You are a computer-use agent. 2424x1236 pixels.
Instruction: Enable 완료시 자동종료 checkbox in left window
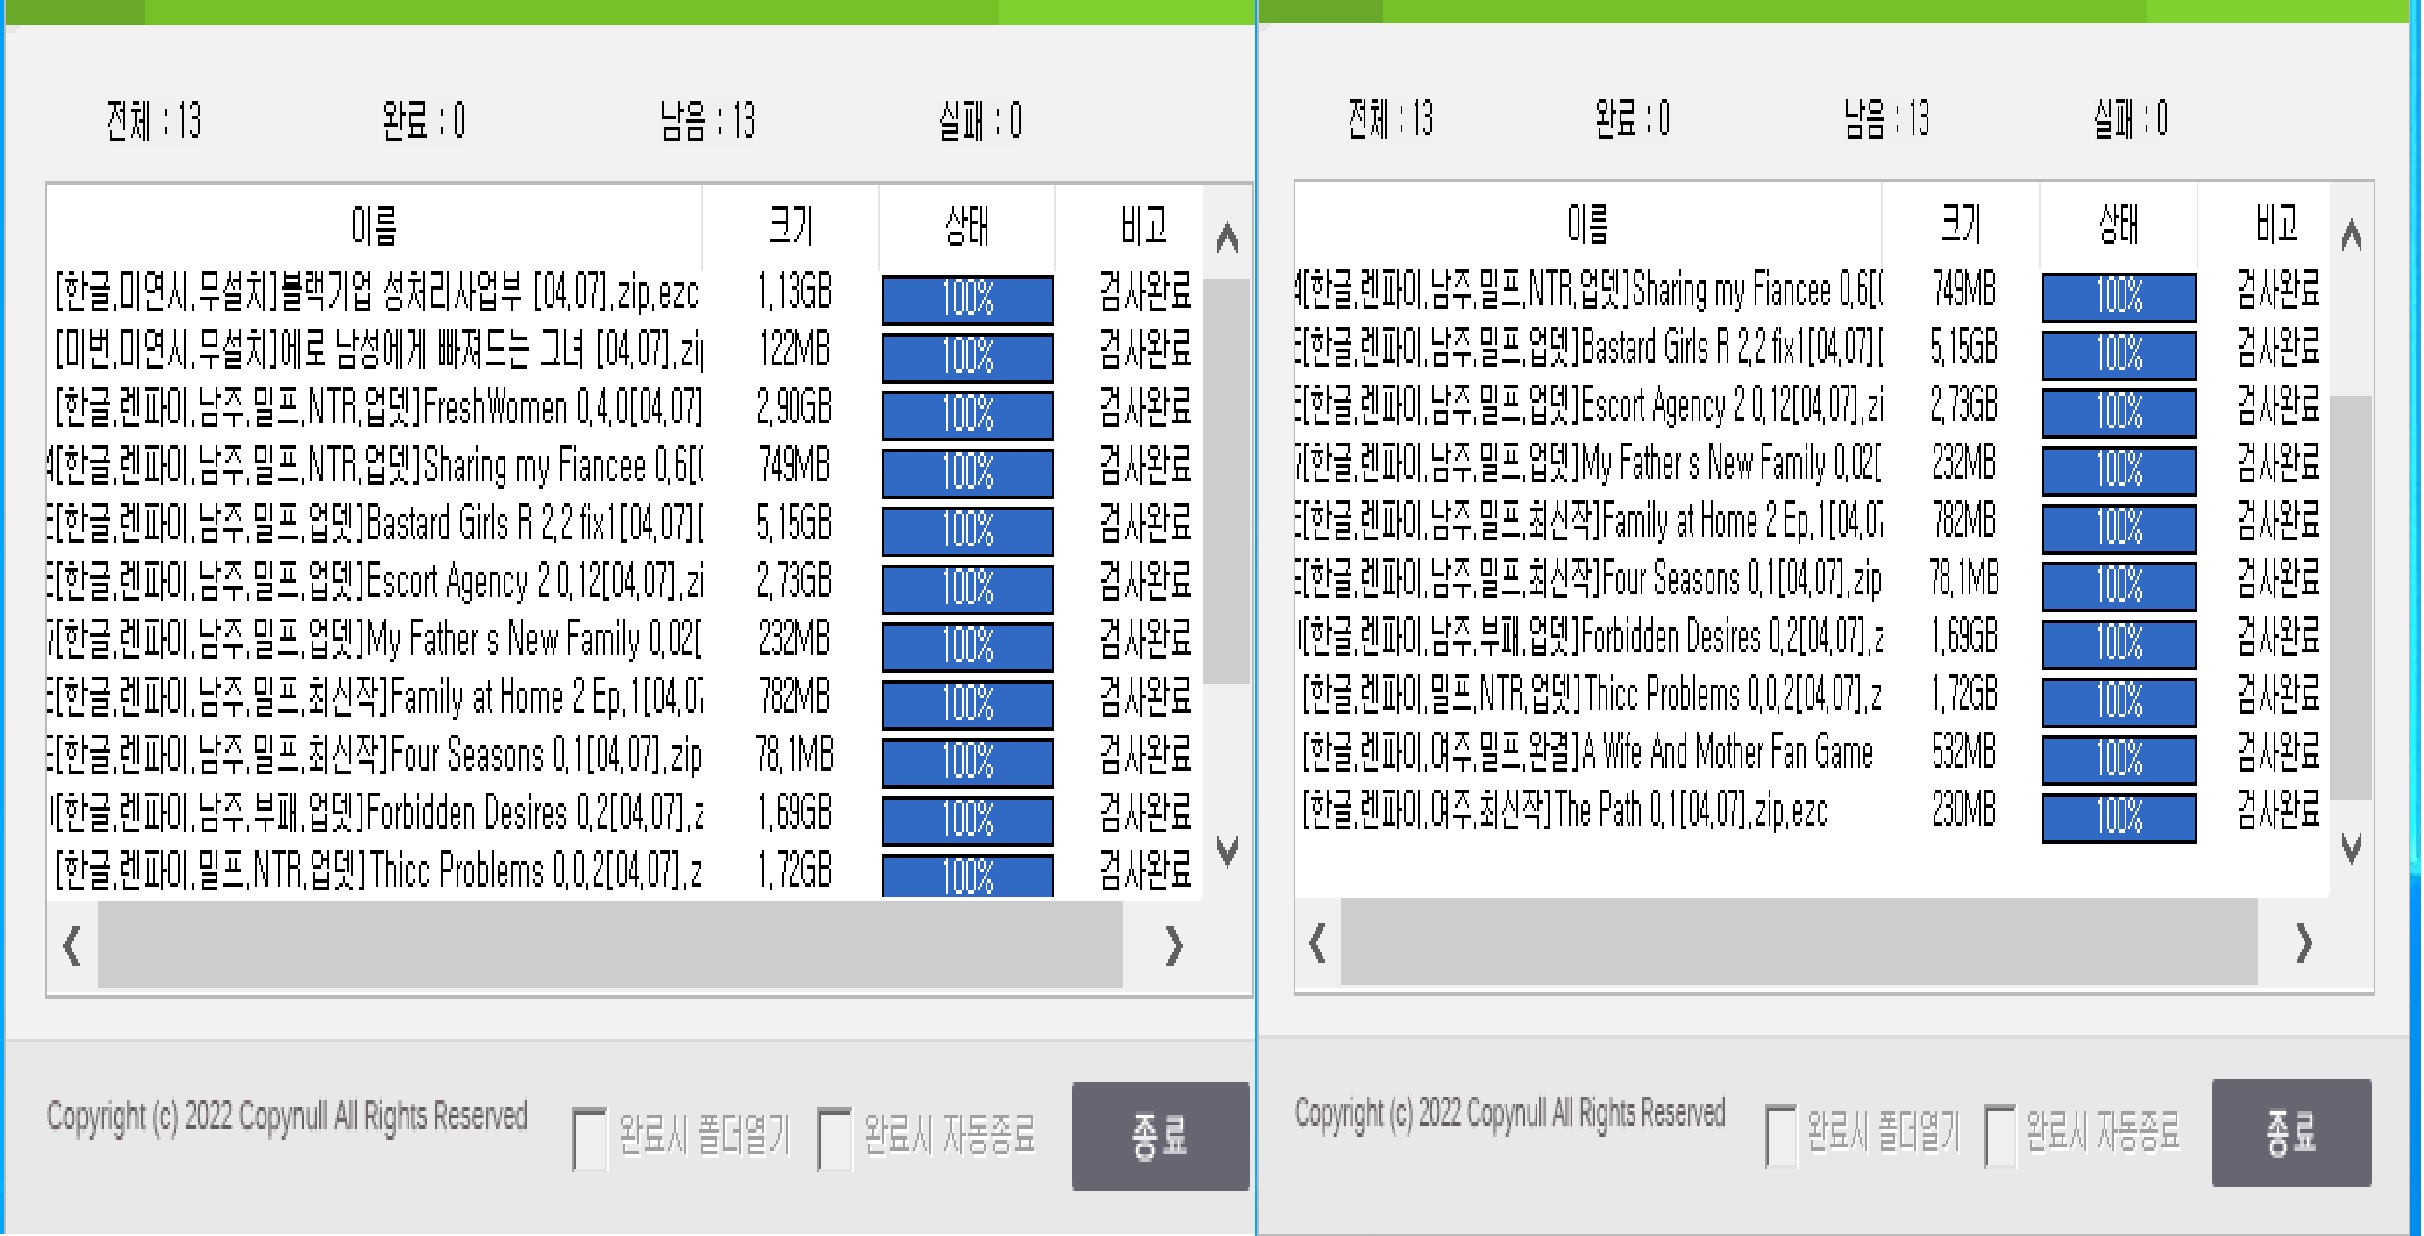click(834, 1138)
